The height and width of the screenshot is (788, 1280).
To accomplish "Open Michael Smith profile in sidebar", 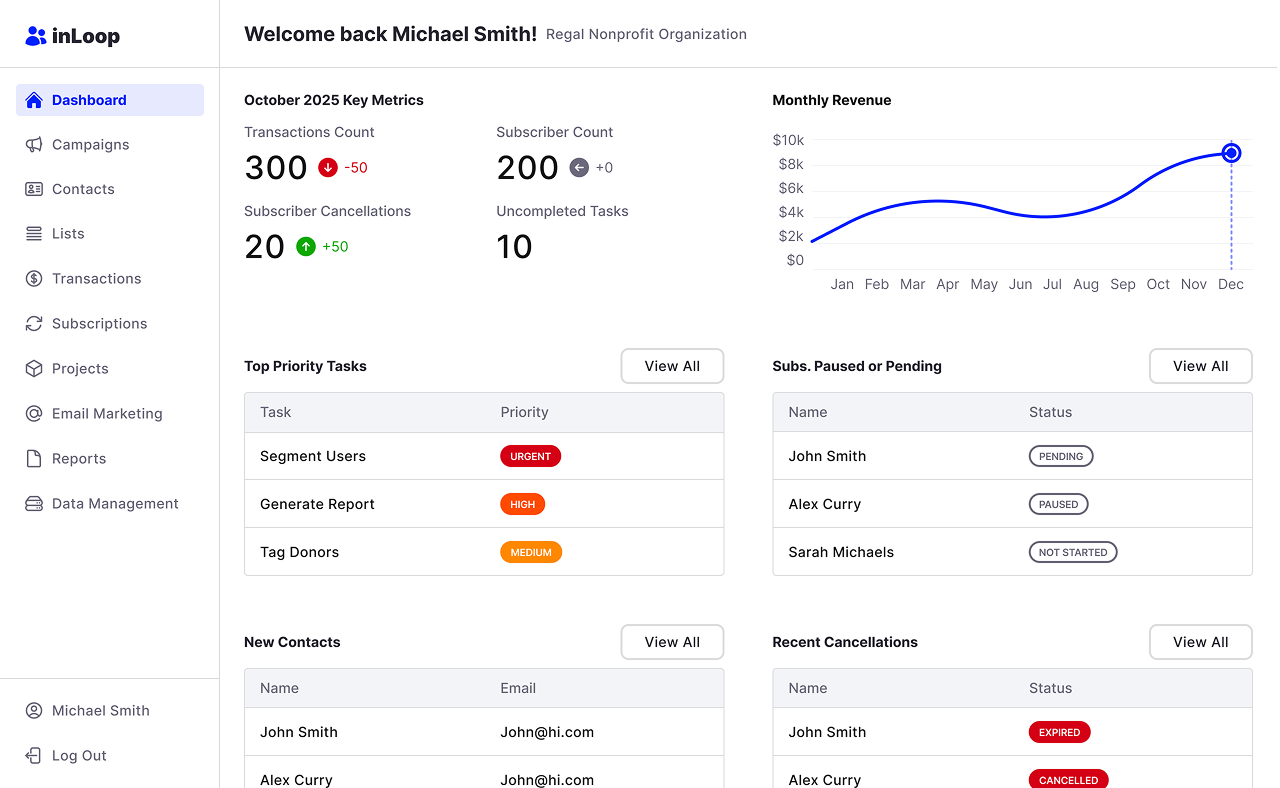I will click(100, 711).
